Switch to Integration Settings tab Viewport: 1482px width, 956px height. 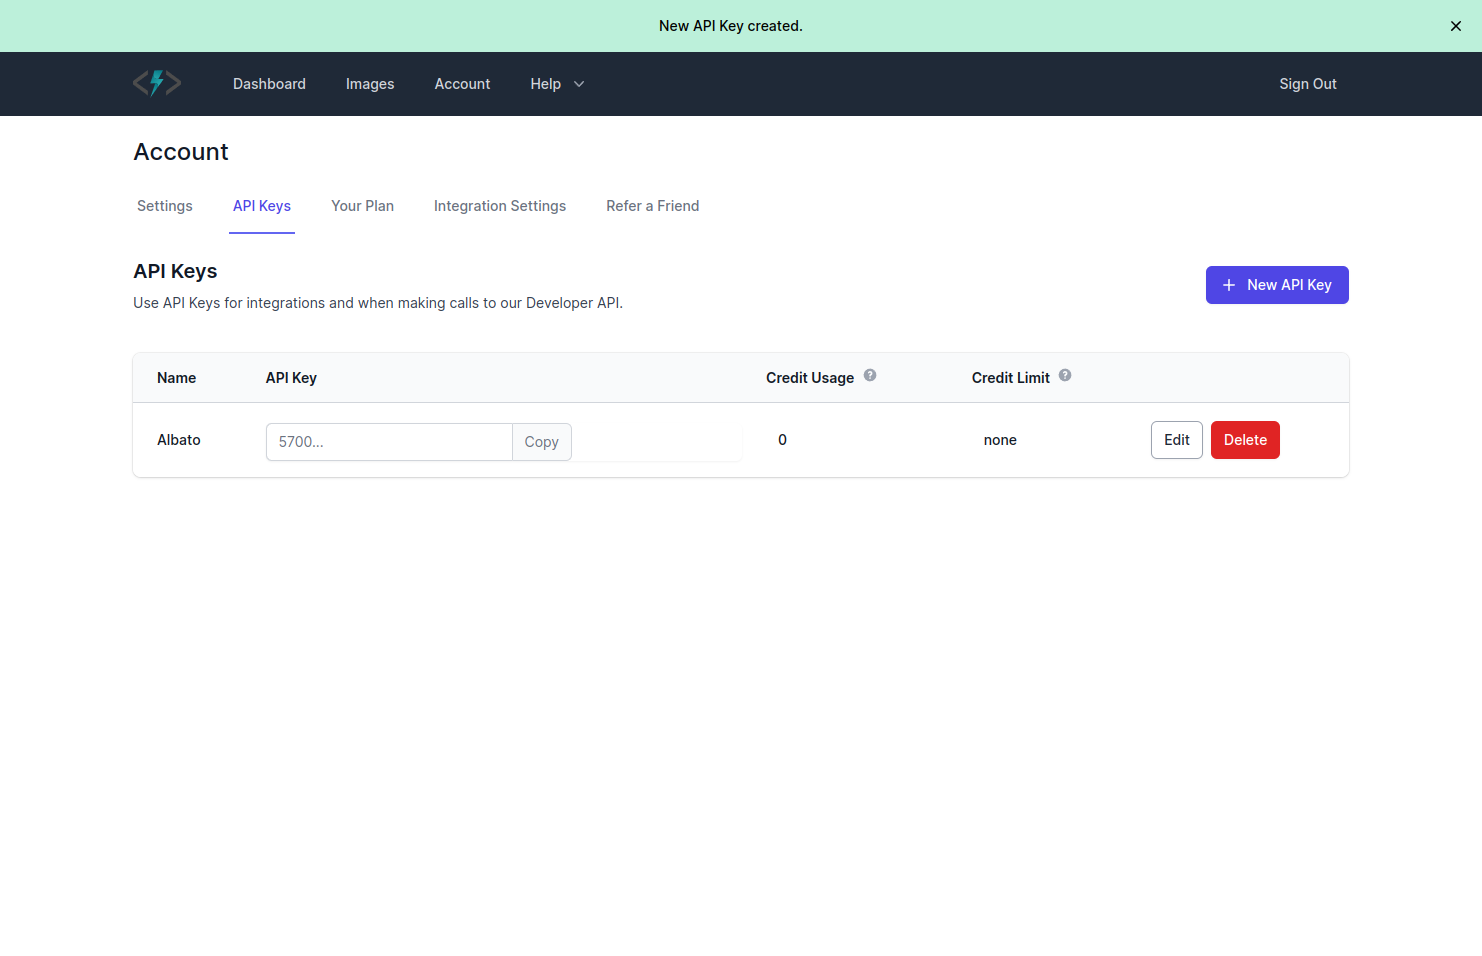(x=500, y=206)
